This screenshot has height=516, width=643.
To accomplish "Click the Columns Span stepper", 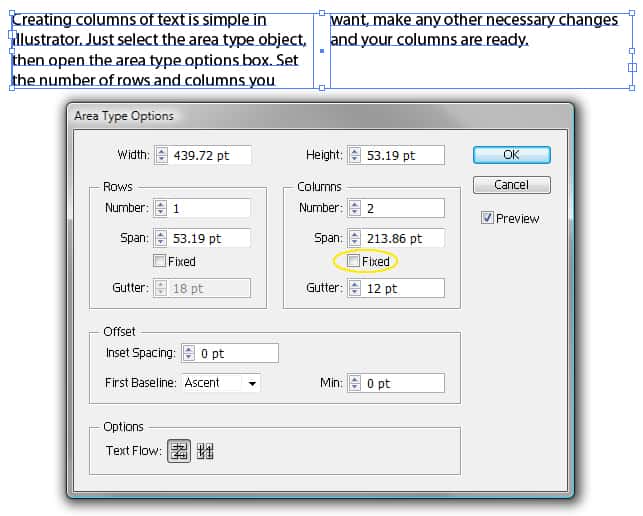I will (355, 238).
